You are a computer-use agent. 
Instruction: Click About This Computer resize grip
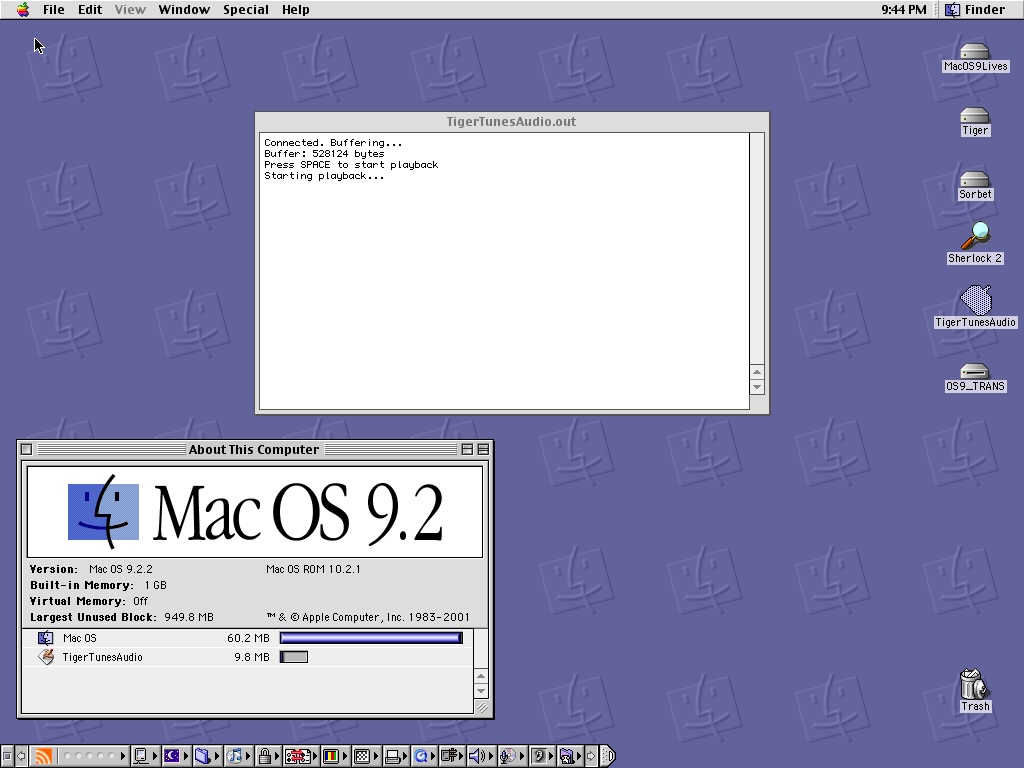(x=481, y=707)
